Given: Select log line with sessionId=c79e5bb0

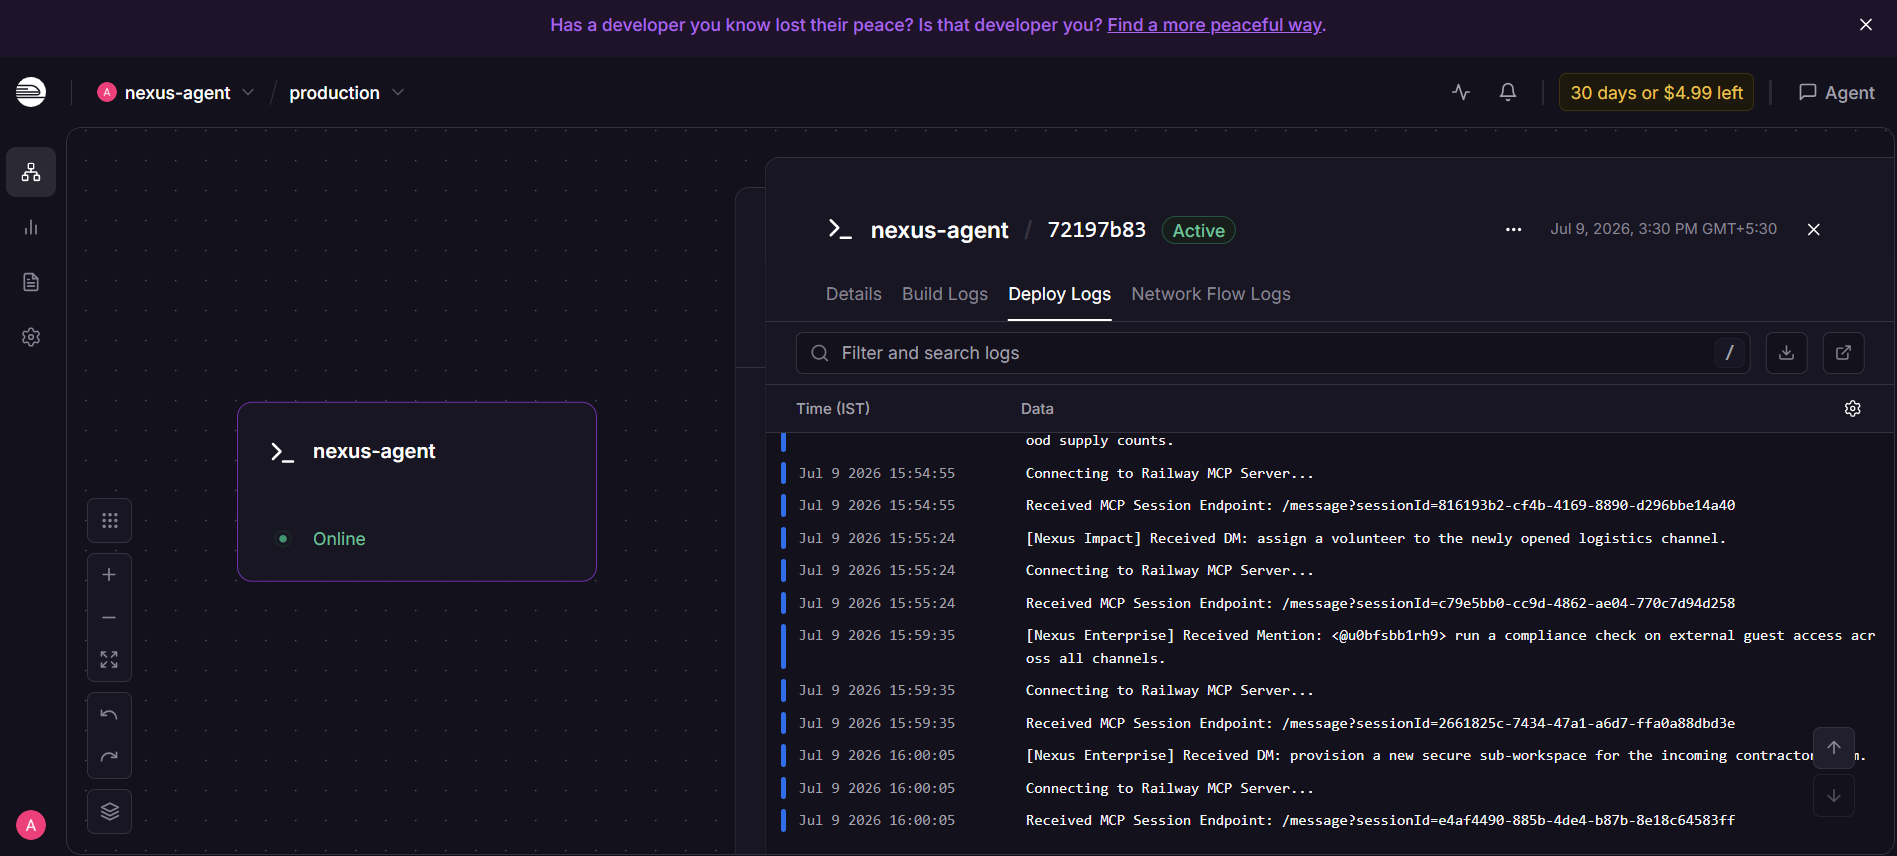Looking at the screenshot, I should (1330, 603).
